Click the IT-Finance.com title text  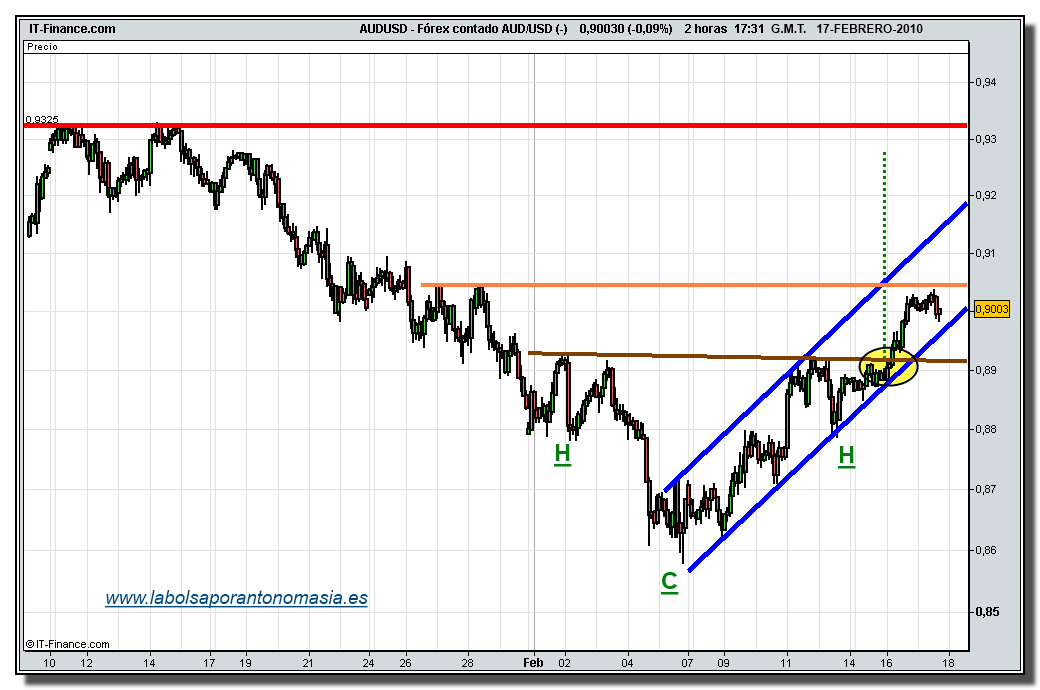pyautogui.click(x=72, y=29)
